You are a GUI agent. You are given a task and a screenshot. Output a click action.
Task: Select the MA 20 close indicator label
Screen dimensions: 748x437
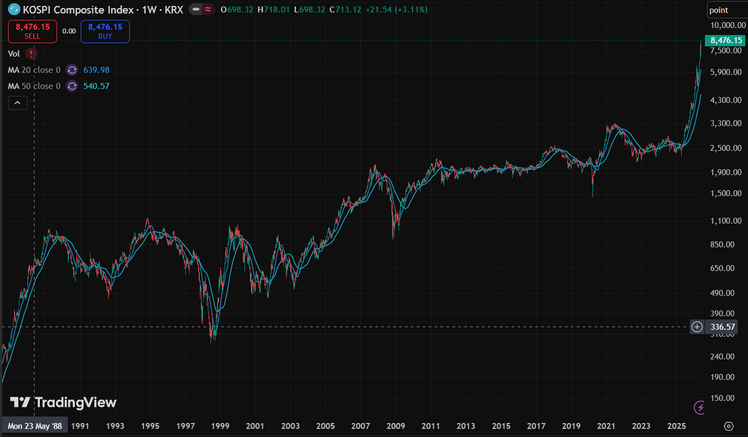[x=34, y=70]
